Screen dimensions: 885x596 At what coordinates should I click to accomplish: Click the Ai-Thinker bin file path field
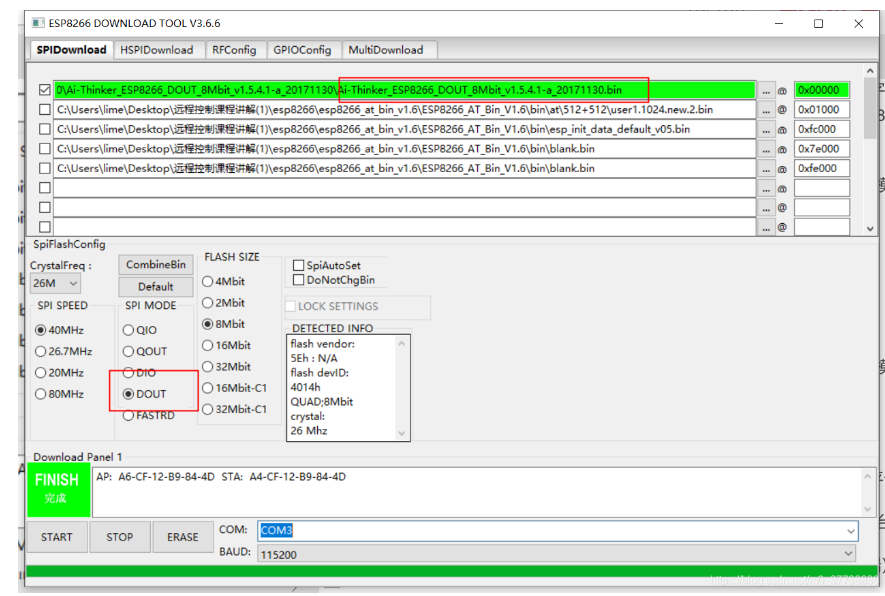(405, 90)
